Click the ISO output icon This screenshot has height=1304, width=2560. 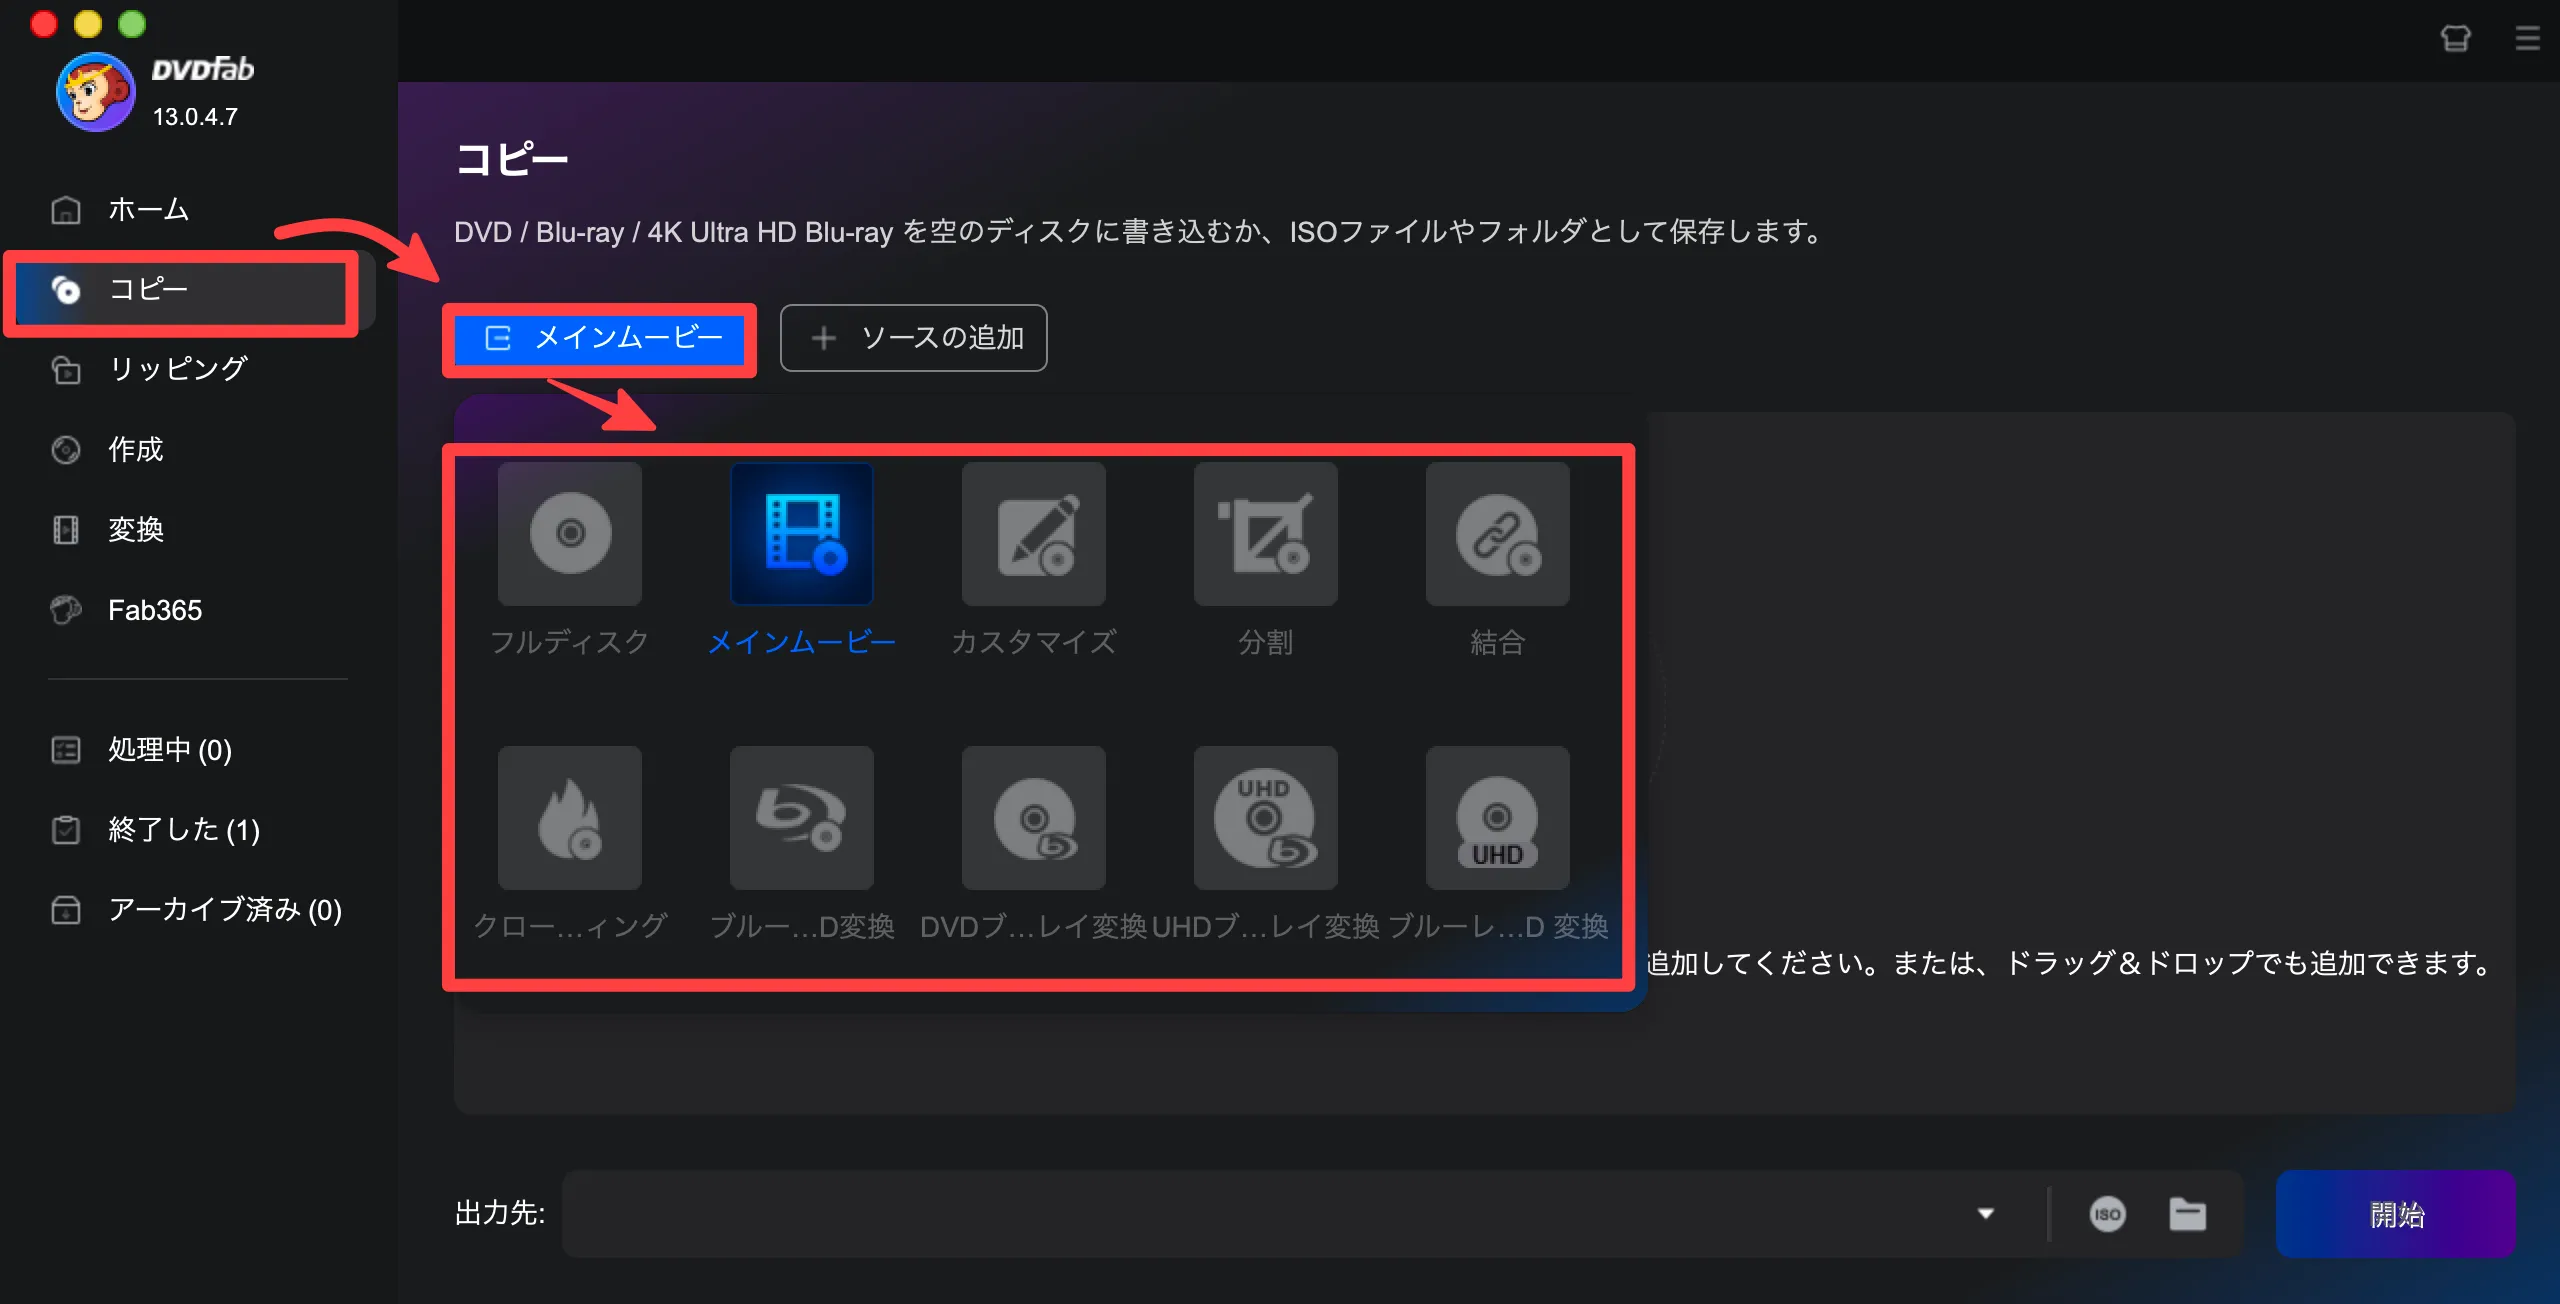2107,1214
